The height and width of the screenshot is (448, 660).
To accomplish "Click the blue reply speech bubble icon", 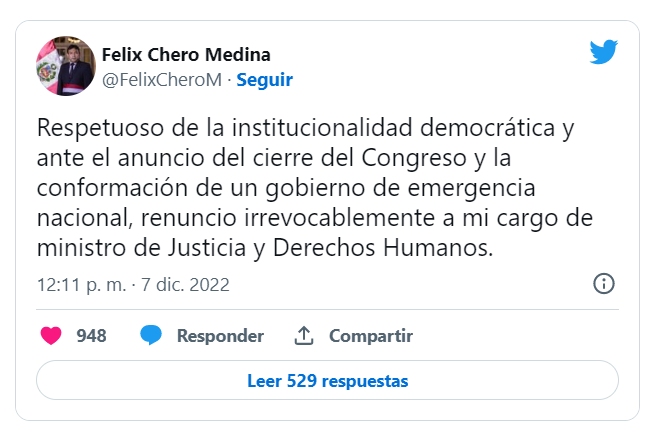I will [x=151, y=336].
